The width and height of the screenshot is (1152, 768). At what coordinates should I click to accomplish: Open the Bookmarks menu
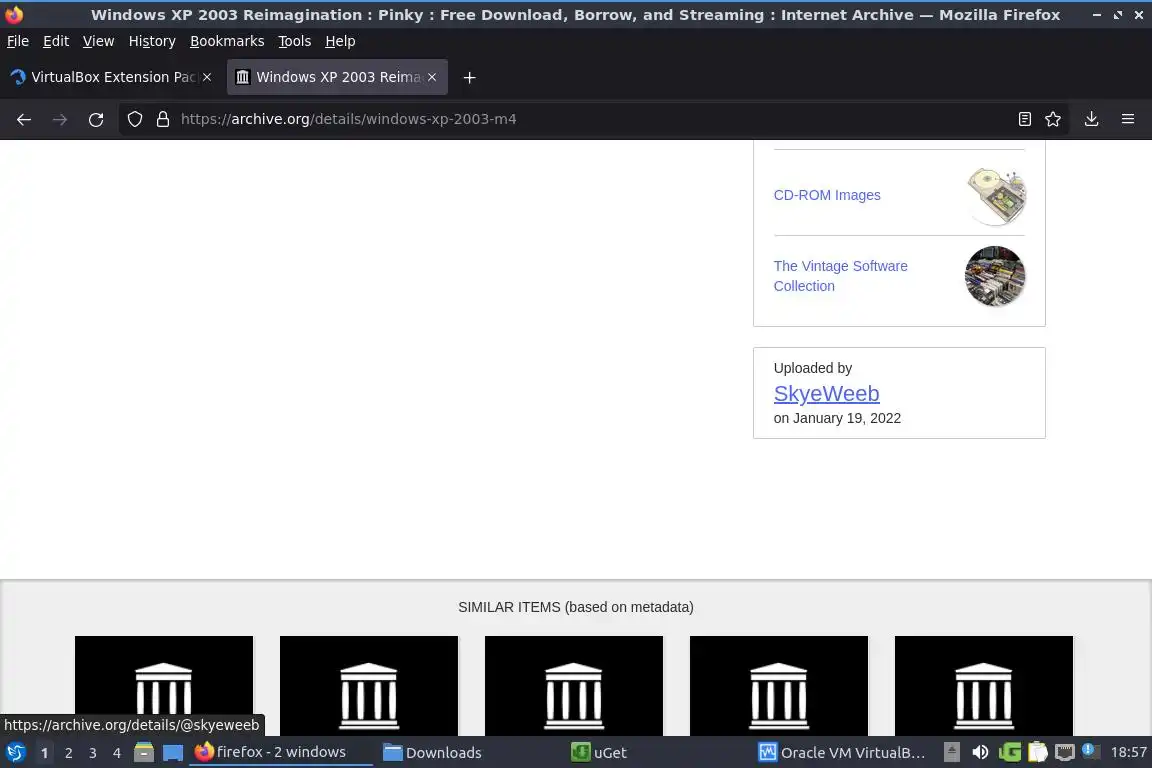227,41
